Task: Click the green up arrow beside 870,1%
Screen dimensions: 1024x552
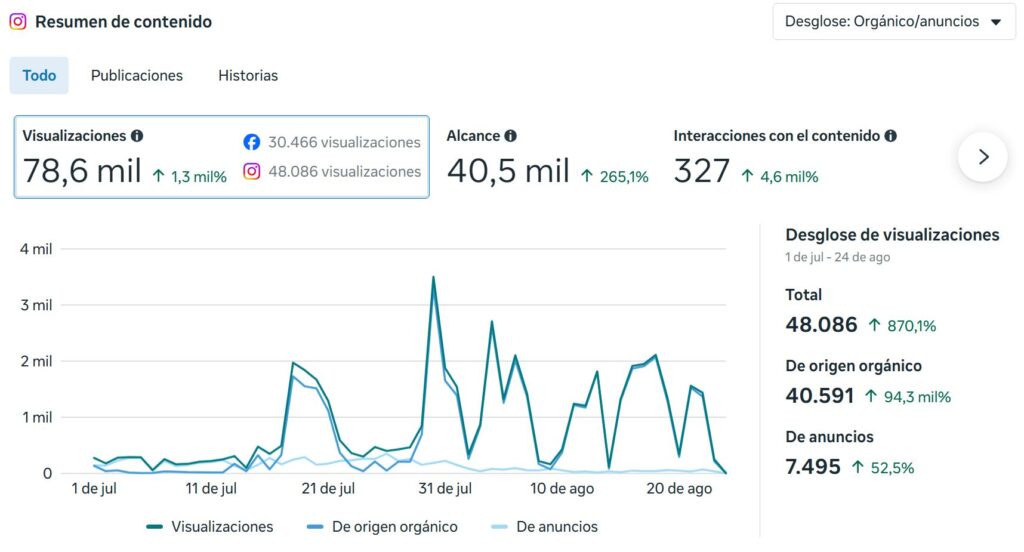Action: 874,325
